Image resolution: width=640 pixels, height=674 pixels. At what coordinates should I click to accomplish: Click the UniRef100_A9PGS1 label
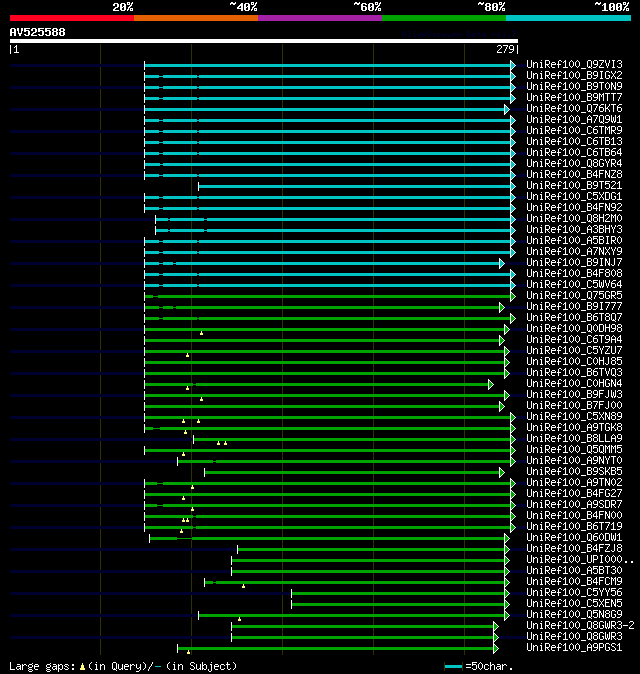[x=574, y=648]
